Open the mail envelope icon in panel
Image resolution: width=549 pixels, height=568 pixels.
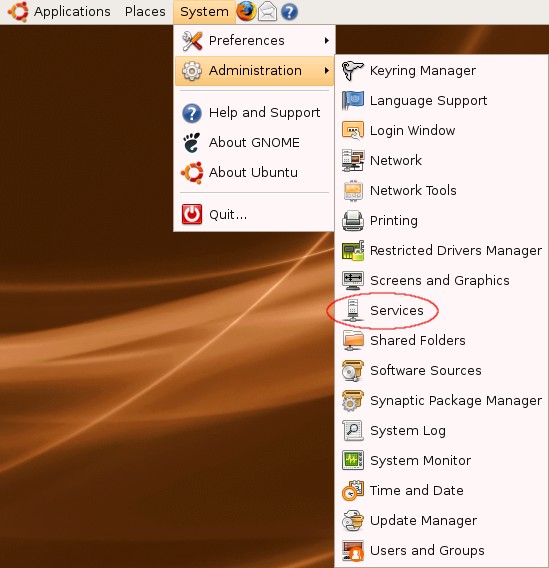pyautogui.click(x=267, y=12)
